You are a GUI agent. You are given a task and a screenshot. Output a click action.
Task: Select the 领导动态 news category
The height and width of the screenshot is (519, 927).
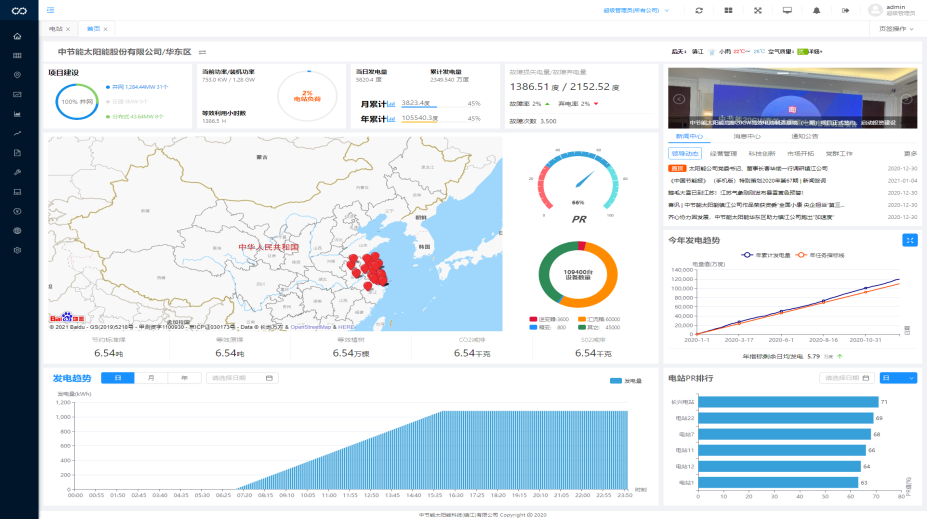[685, 154]
